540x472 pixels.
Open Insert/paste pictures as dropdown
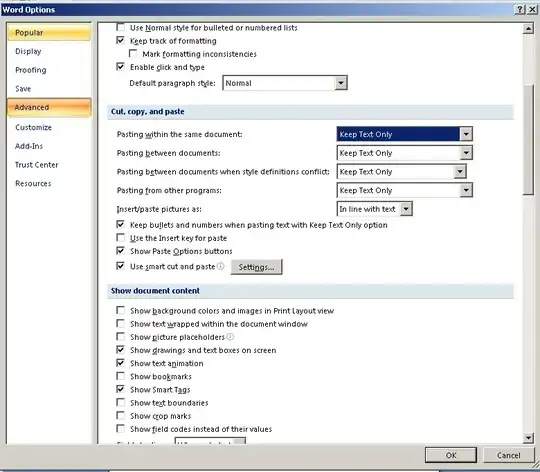(406, 209)
